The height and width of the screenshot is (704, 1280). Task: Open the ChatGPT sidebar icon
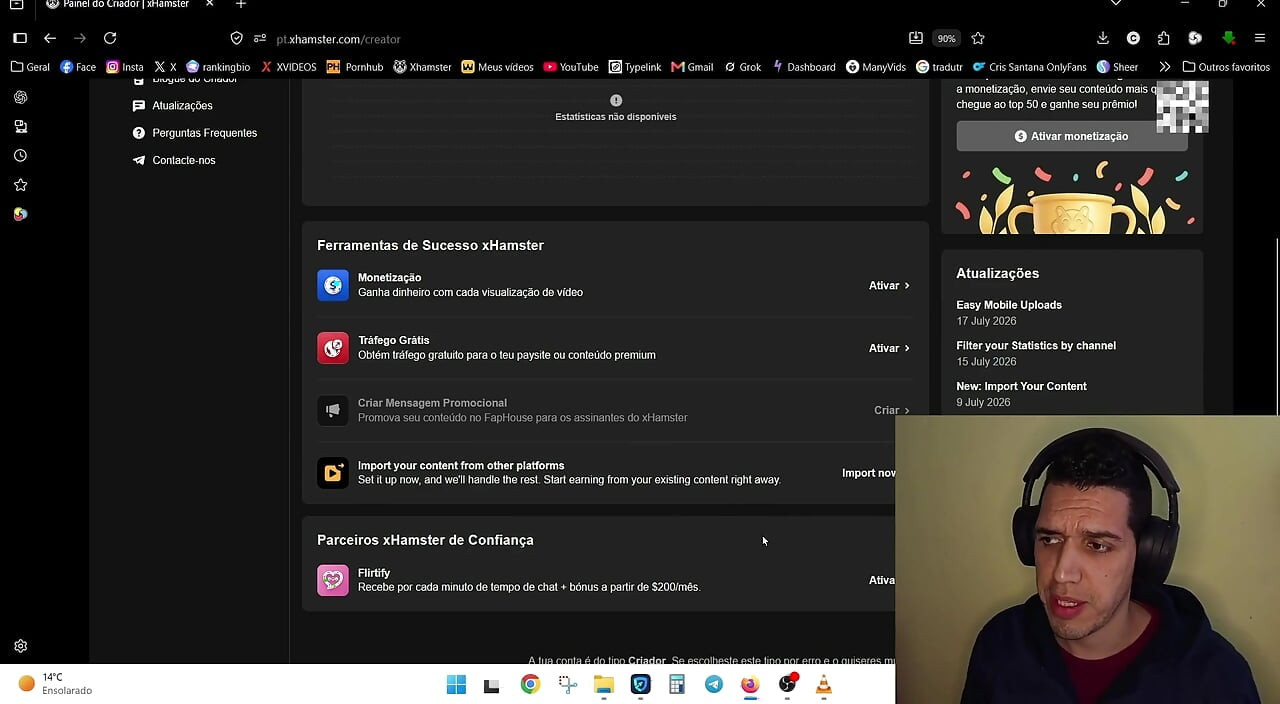[x=20, y=97]
